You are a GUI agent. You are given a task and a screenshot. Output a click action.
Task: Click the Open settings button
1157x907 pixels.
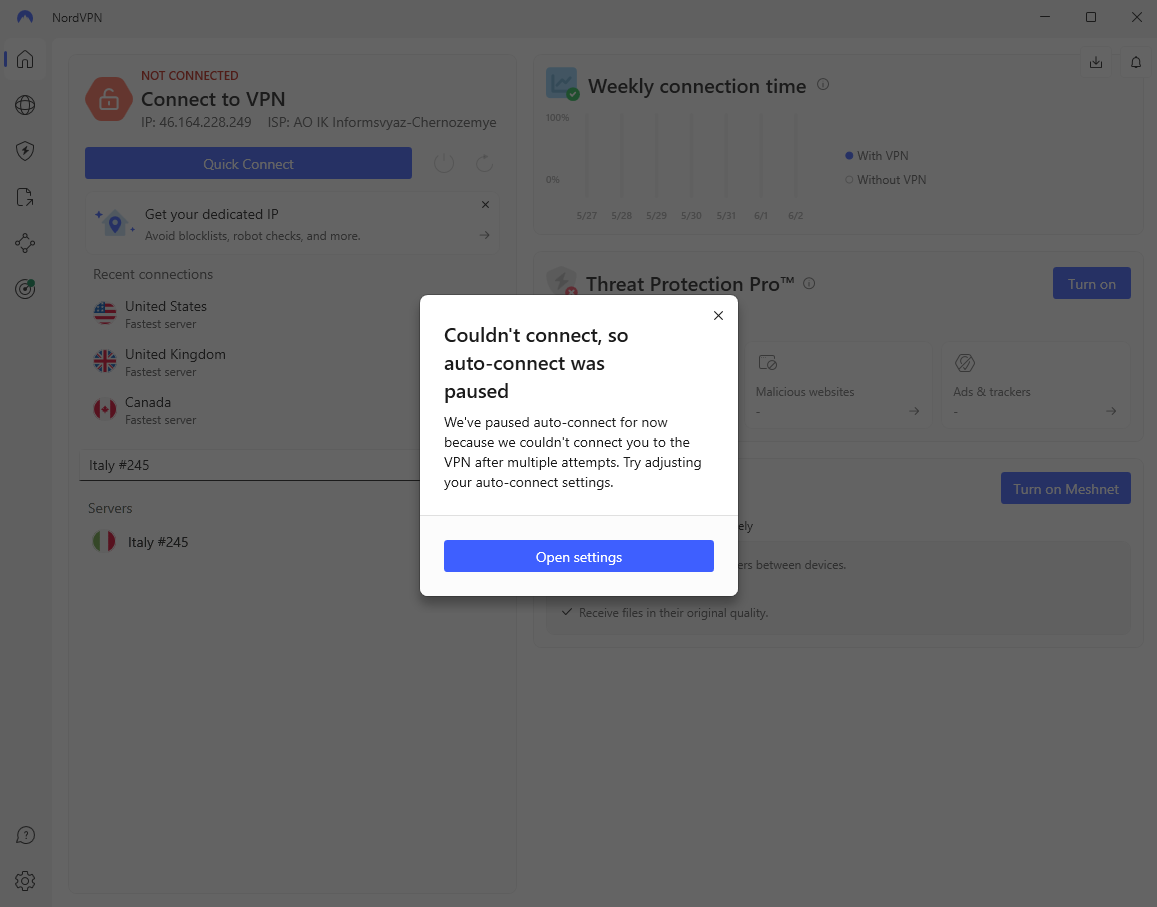pyautogui.click(x=578, y=556)
